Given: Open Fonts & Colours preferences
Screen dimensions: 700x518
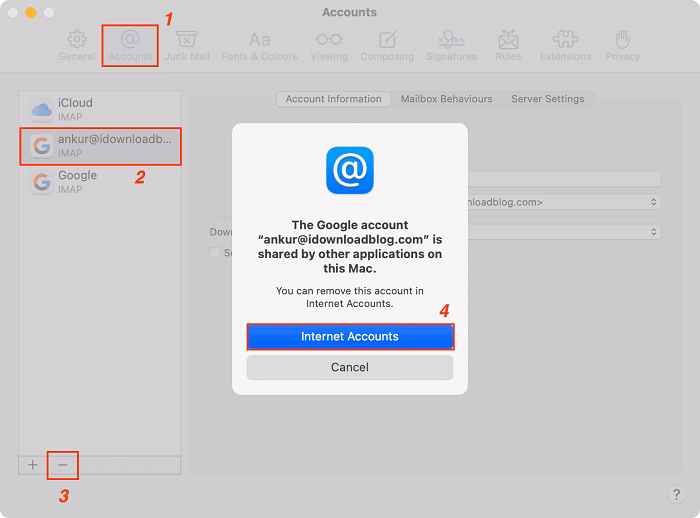Looking at the screenshot, I should tap(259, 46).
